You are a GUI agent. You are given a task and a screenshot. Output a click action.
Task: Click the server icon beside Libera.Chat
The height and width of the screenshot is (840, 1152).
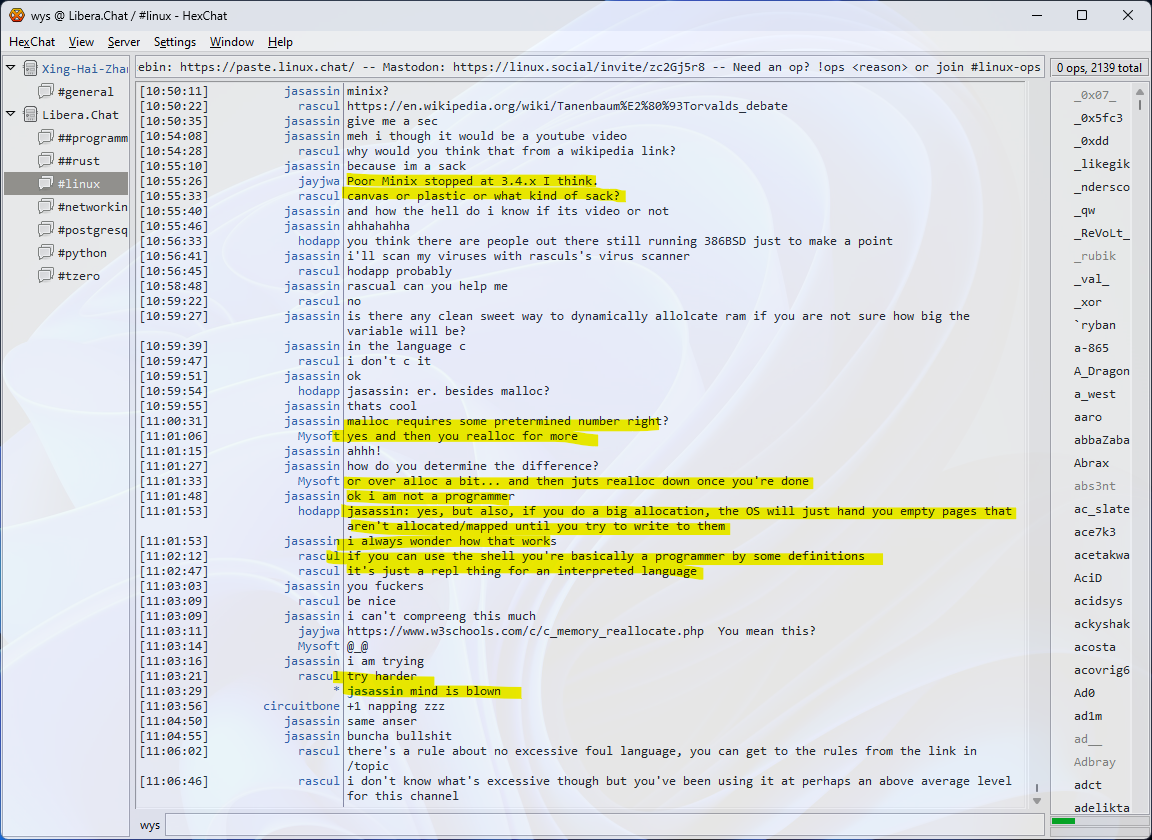31,115
